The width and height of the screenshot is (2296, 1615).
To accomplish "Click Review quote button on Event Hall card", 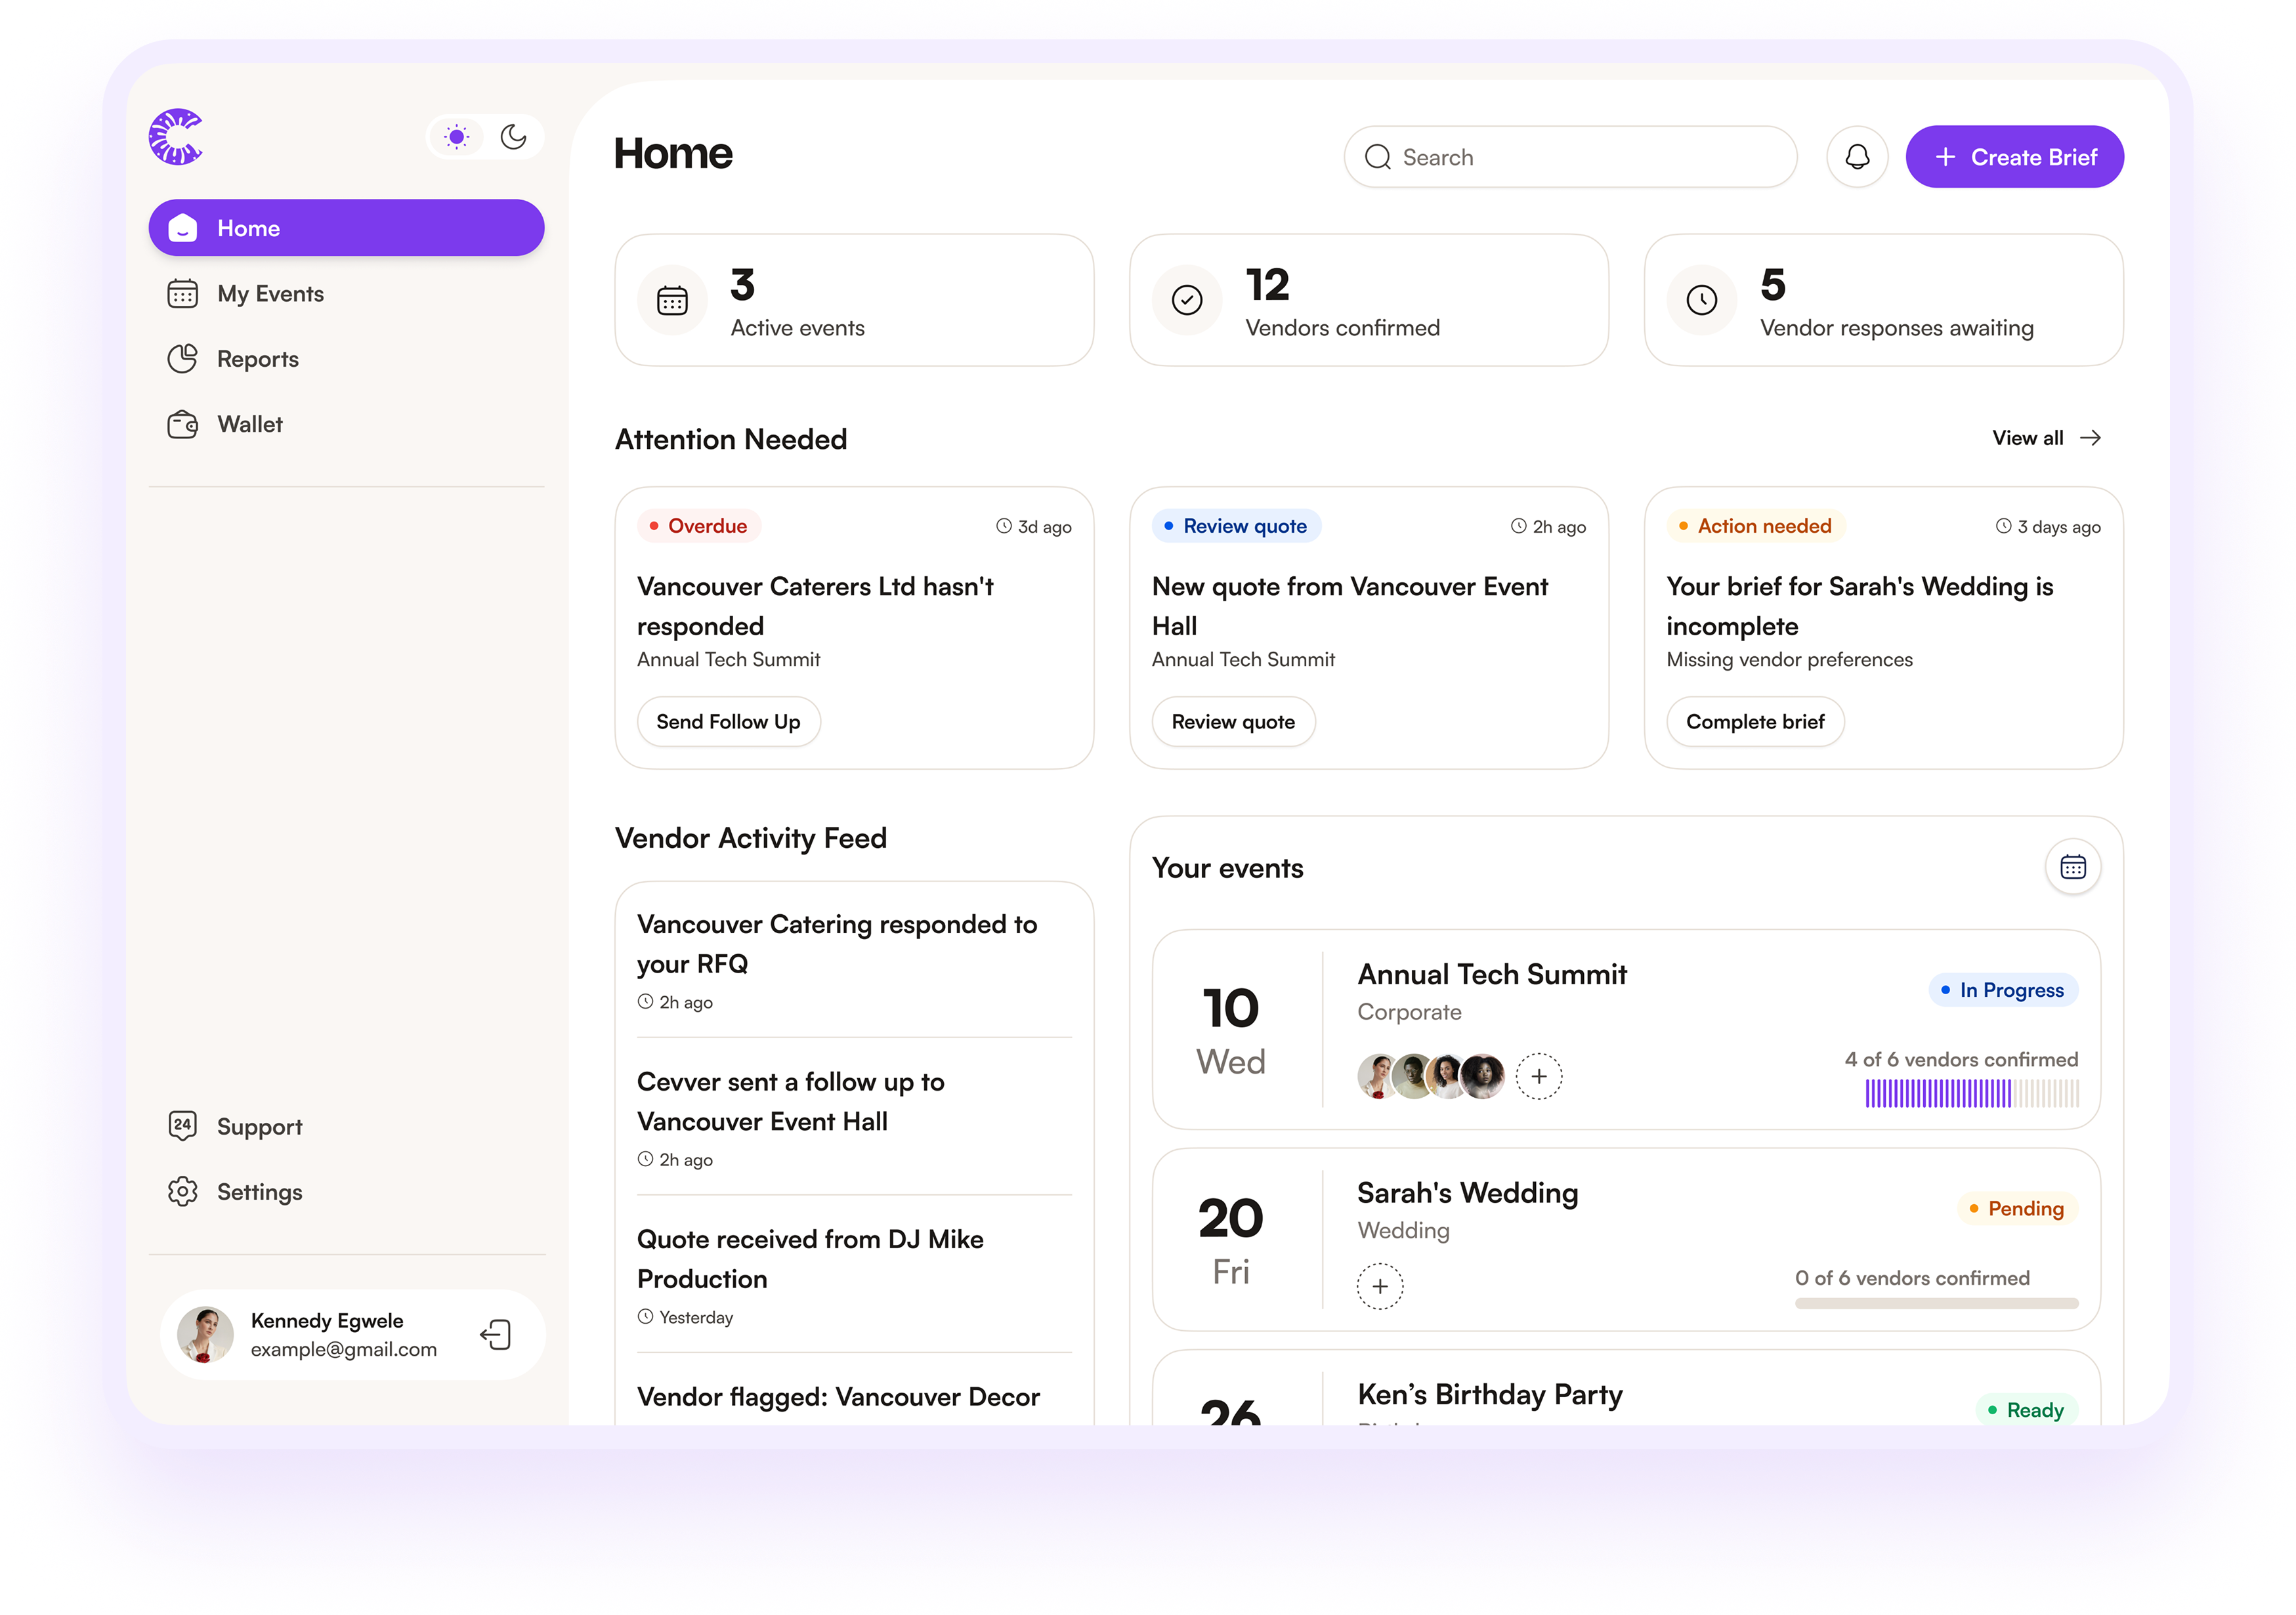I will click(x=1233, y=722).
